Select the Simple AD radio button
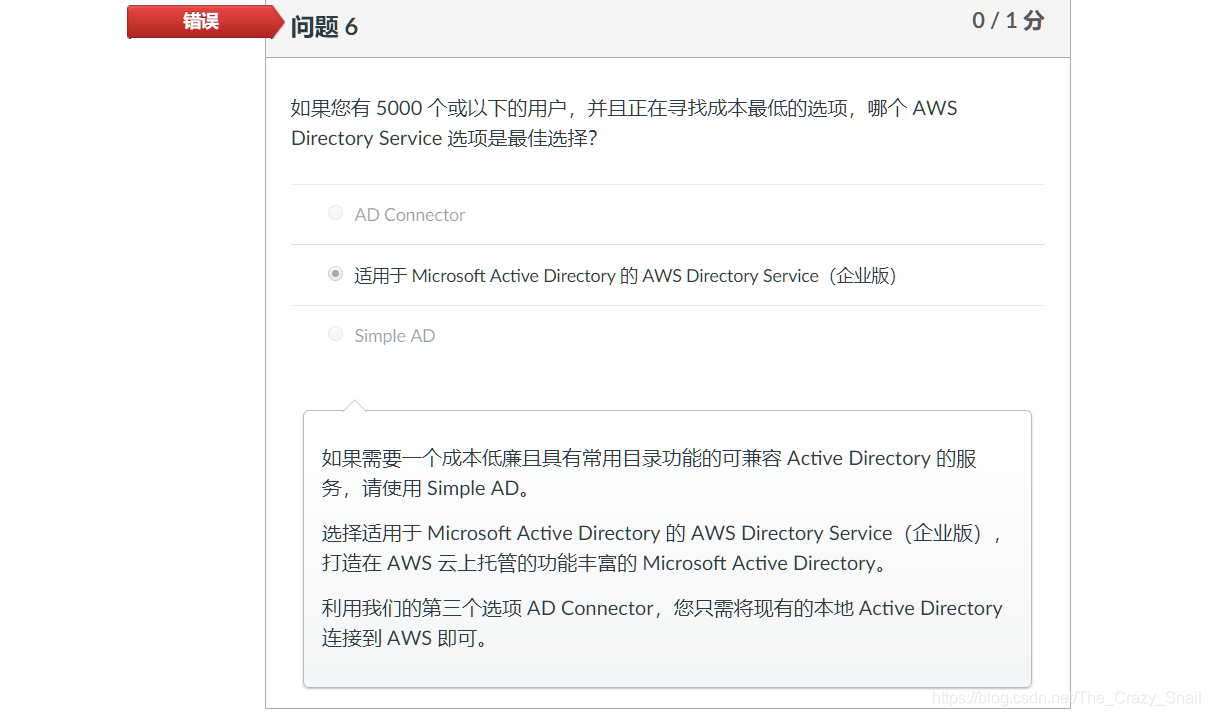1210x716 pixels. point(335,334)
